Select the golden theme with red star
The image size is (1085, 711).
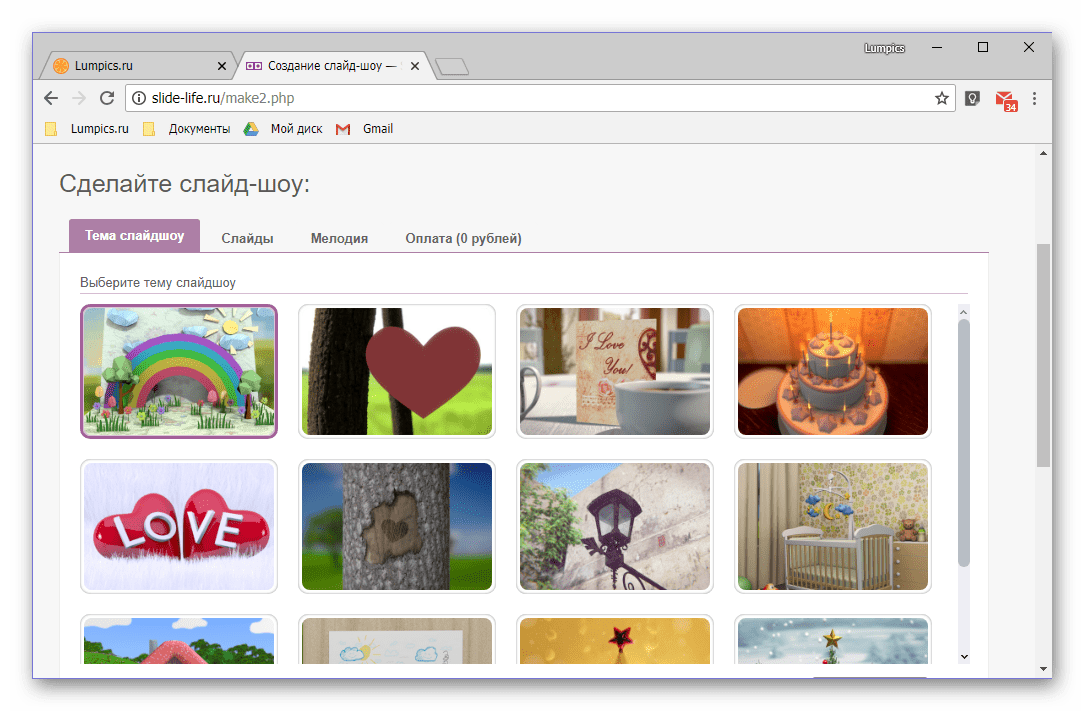[615, 640]
